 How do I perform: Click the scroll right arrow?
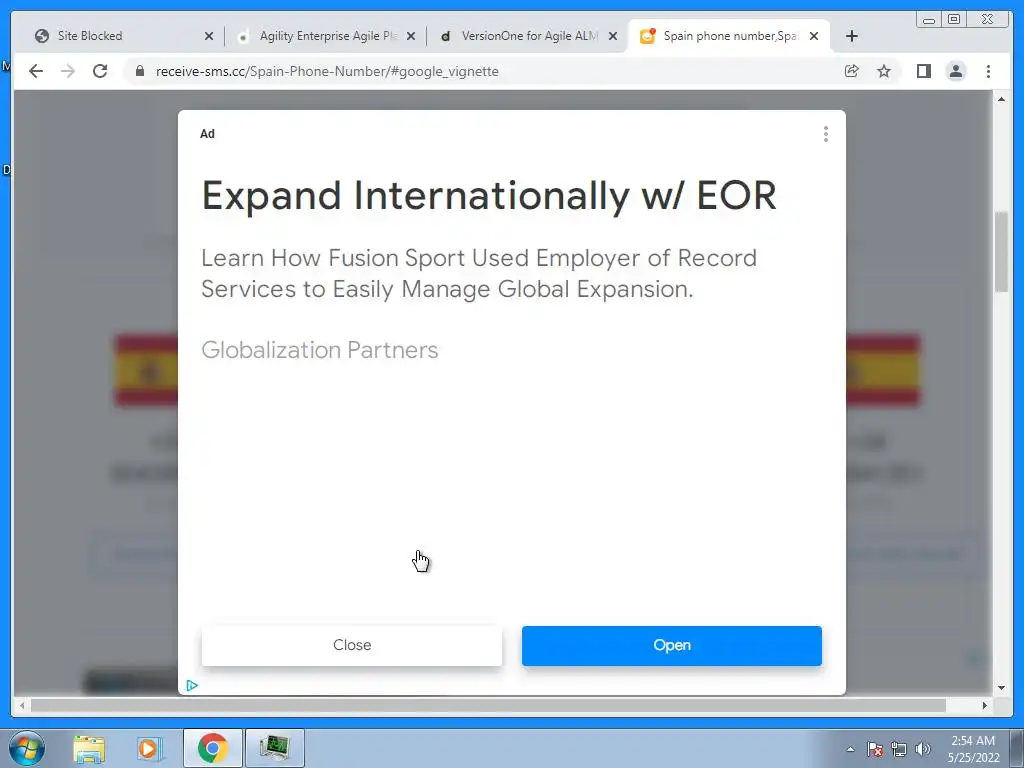pyautogui.click(x=985, y=705)
